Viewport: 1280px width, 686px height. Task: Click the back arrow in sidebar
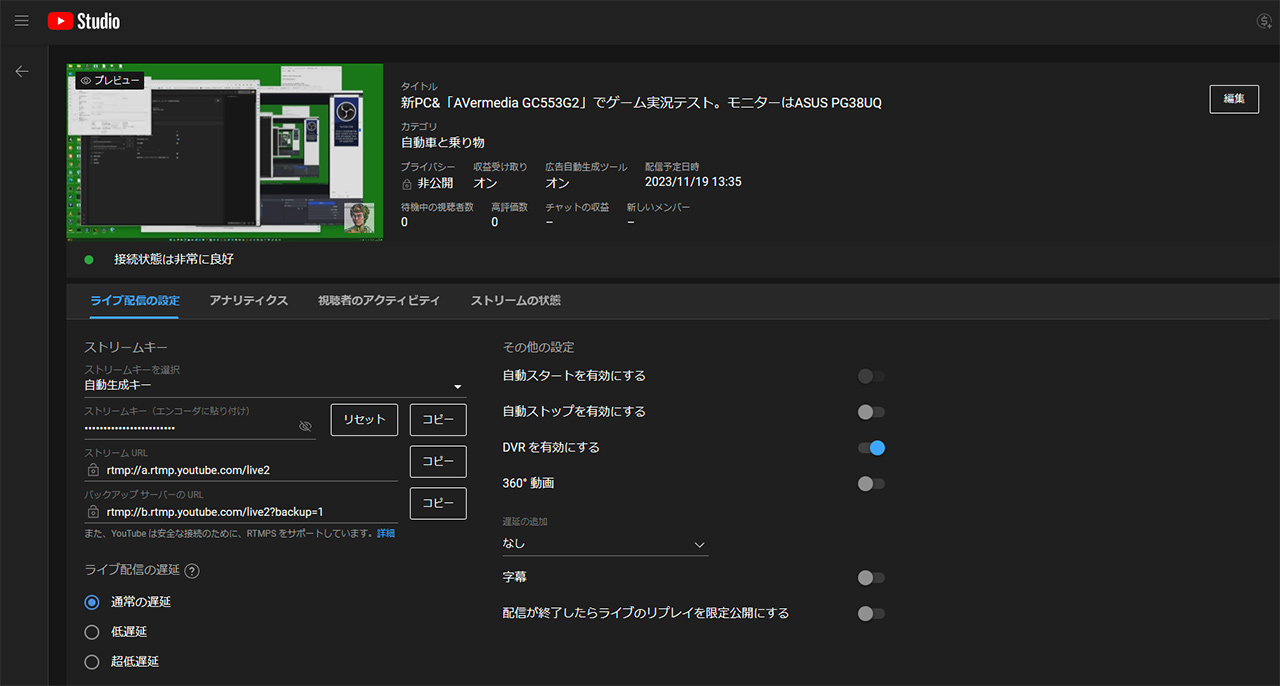pos(22,71)
